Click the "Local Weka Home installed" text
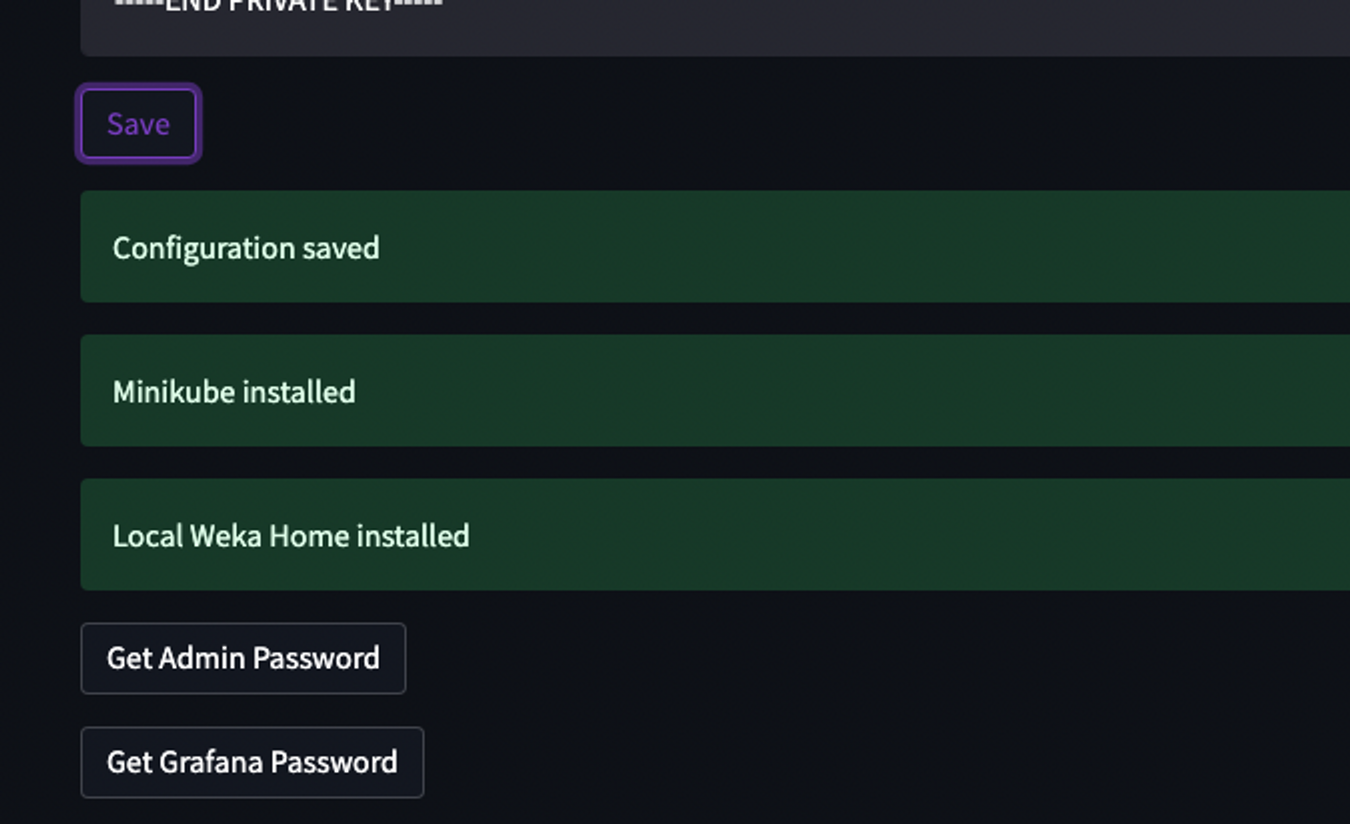This screenshot has width=1350, height=824. click(291, 536)
